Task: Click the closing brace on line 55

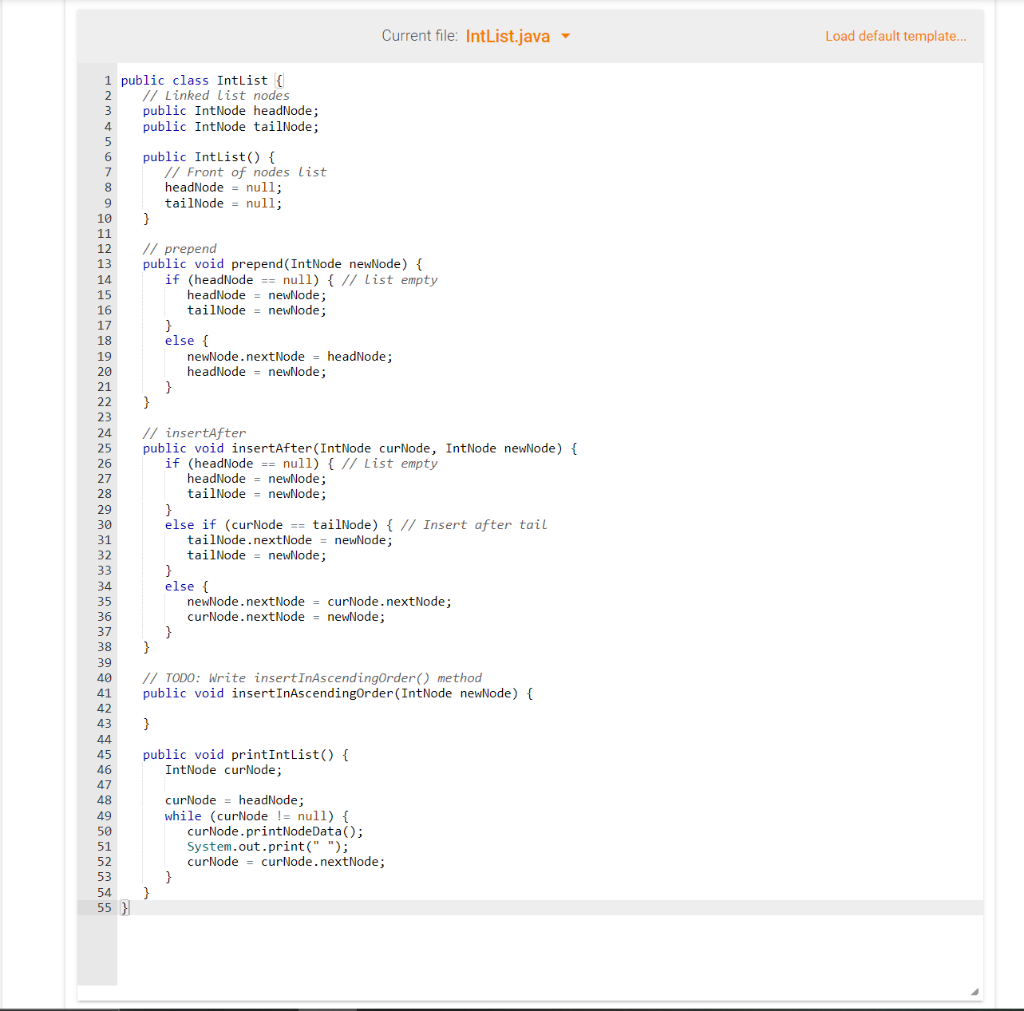Action: (x=122, y=907)
